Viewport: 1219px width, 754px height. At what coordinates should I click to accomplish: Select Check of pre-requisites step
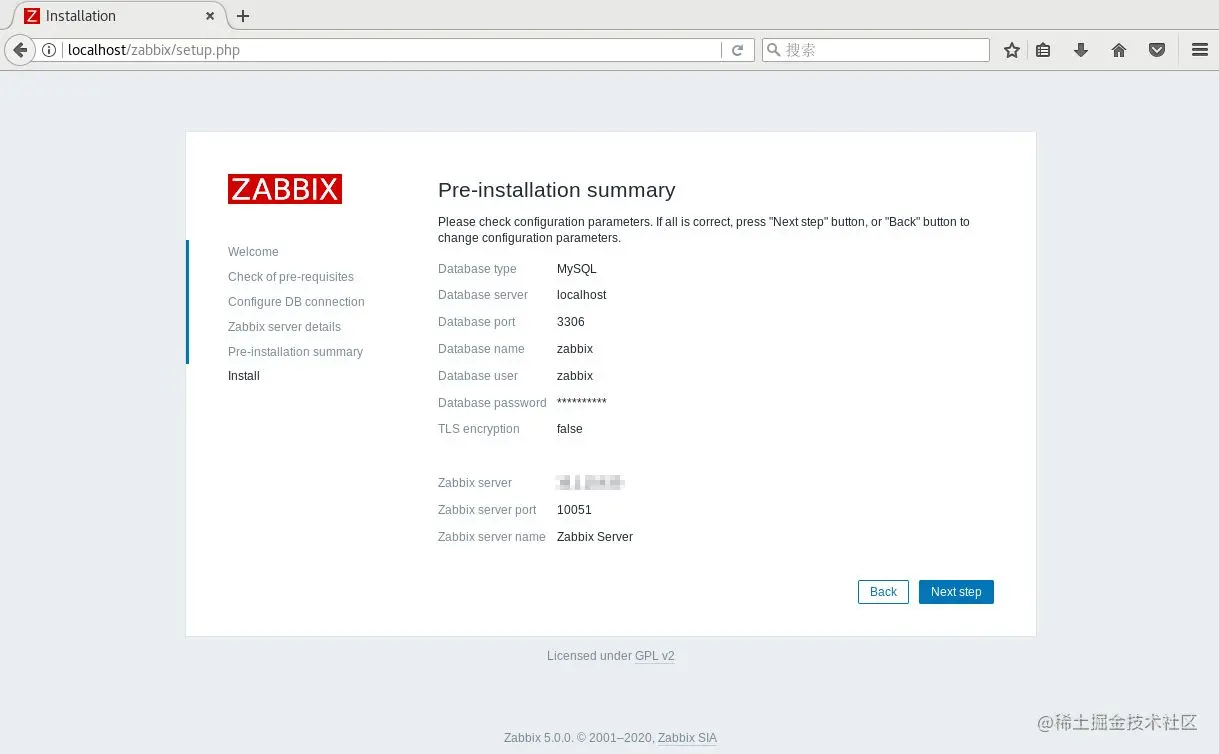[291, 277]
